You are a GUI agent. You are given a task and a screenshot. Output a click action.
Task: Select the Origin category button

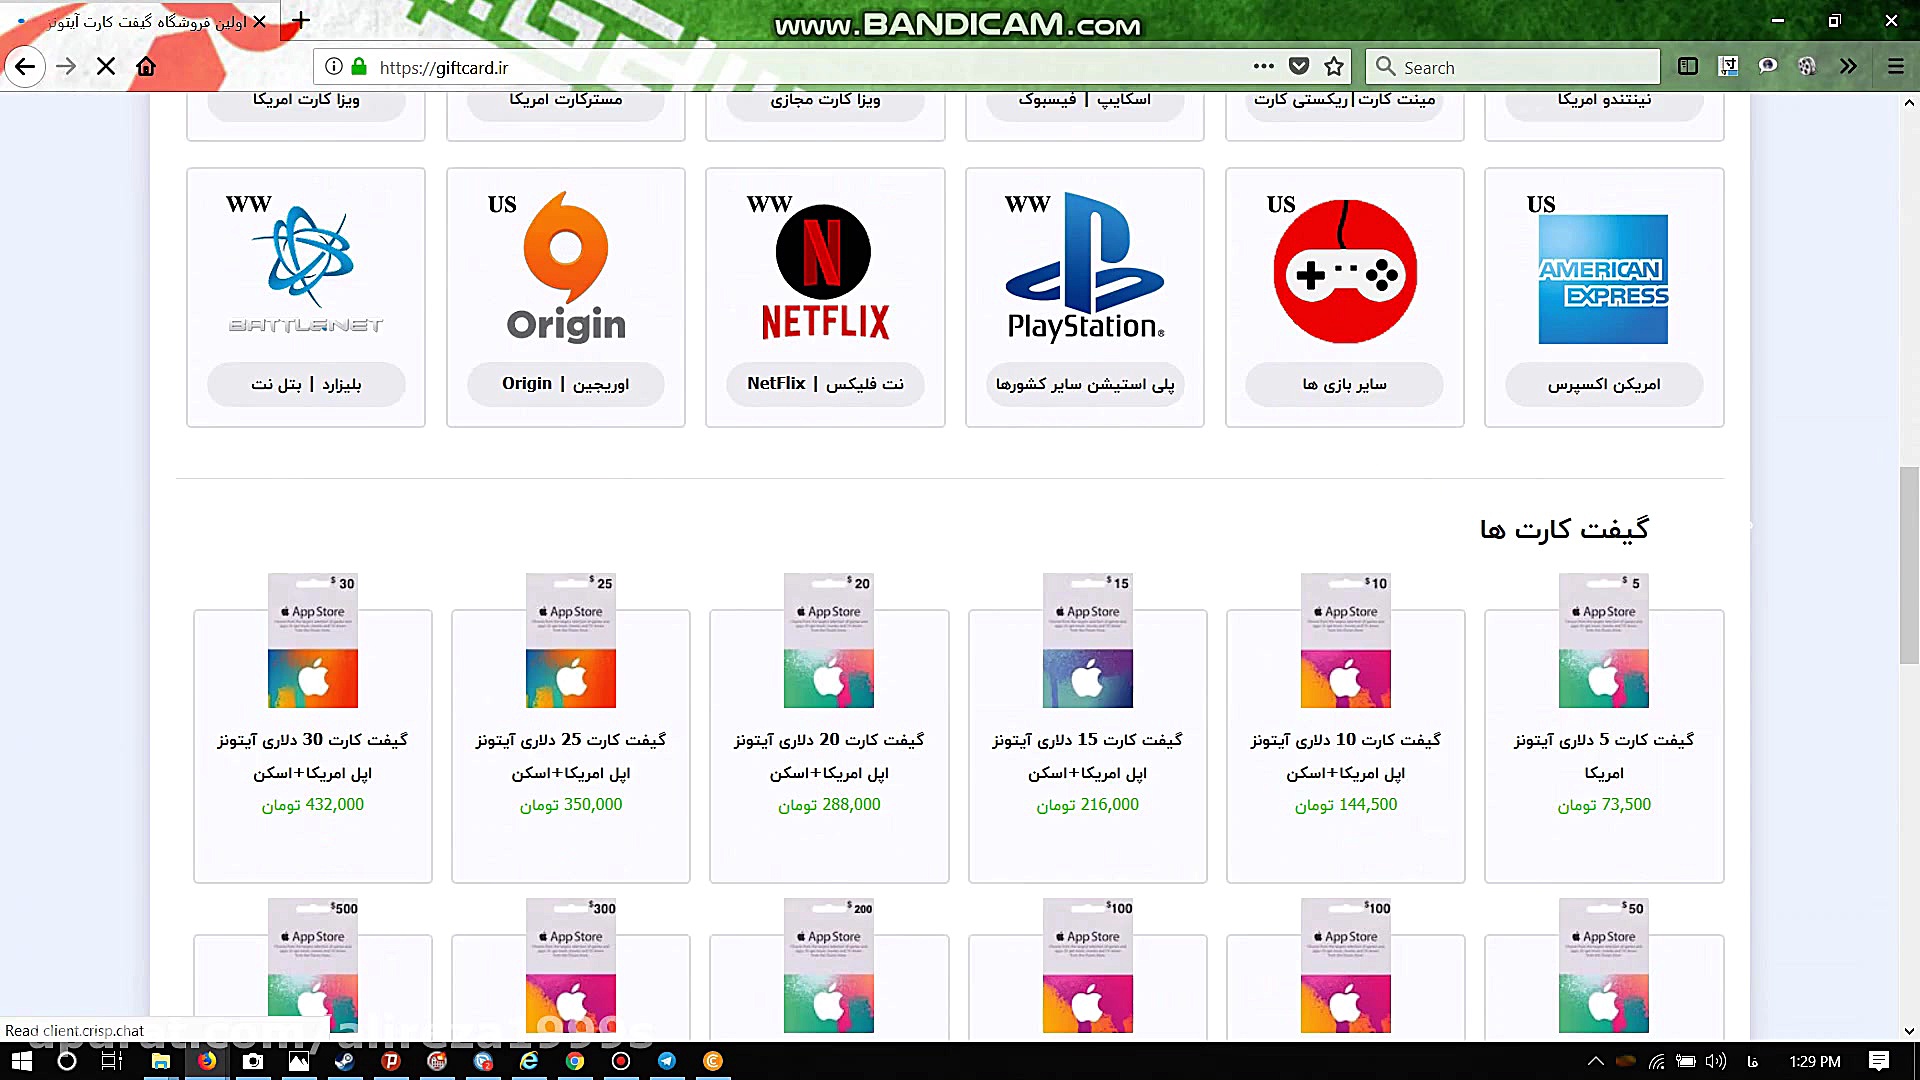click(565, 384)
